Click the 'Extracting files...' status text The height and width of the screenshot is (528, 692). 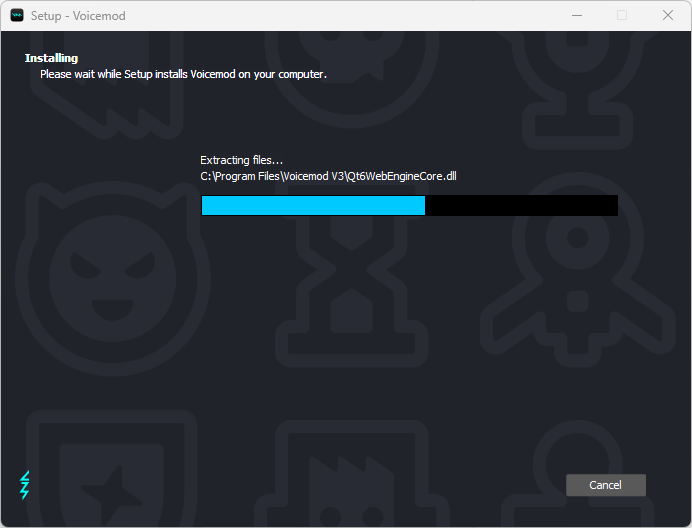pos(241,160)
